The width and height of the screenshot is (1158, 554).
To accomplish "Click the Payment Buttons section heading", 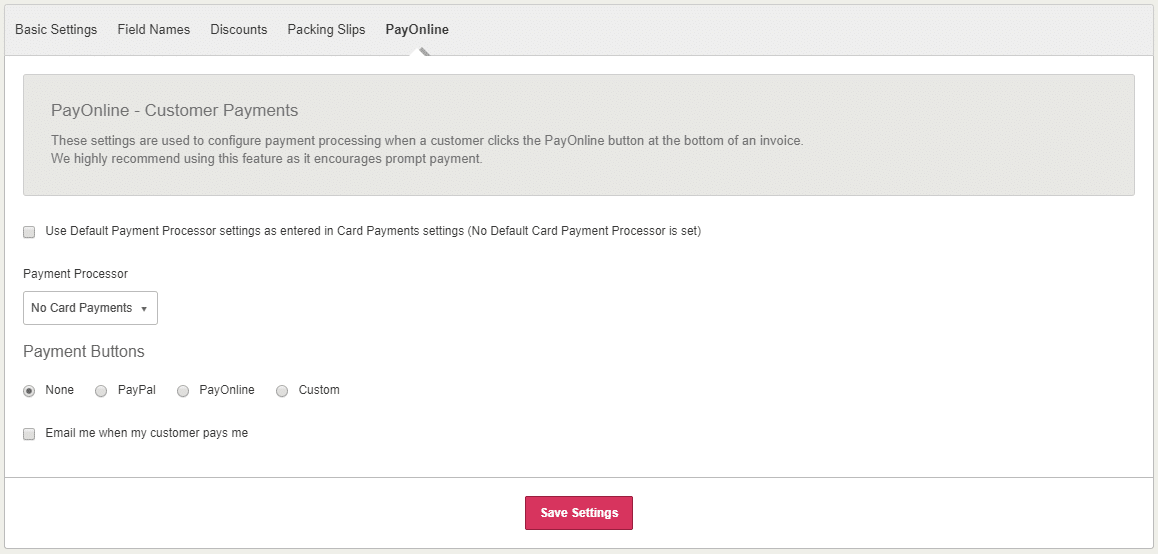I will [84, 352].
